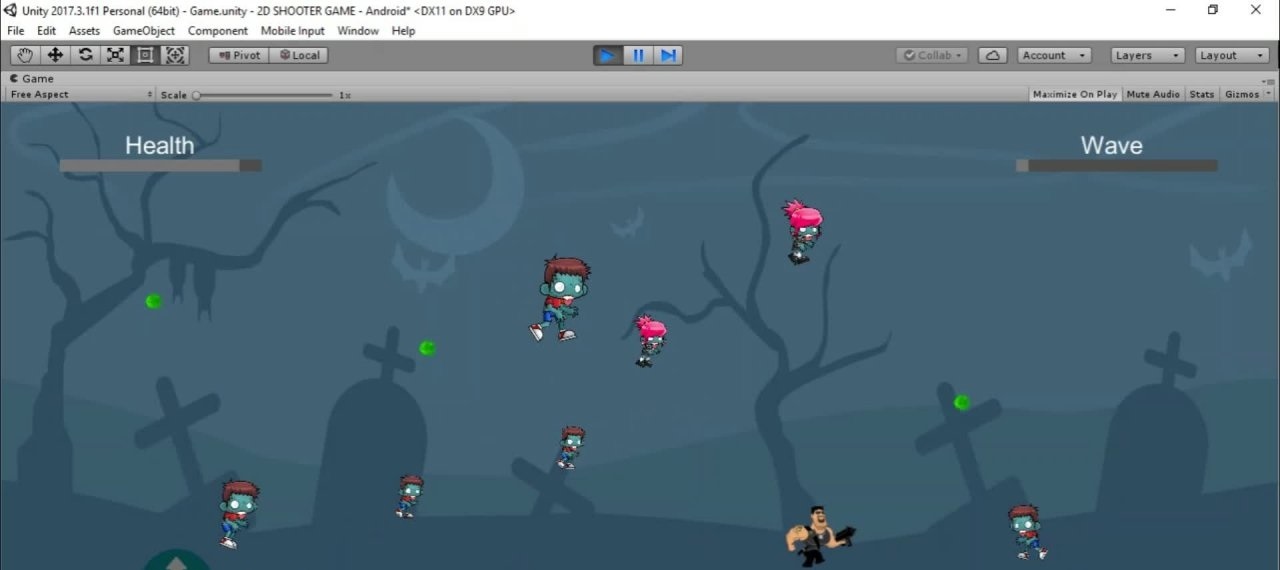Viewport: 1280px width, 570px height.
Task: Select the Hand tool in the toolbar
Action: 25,55
